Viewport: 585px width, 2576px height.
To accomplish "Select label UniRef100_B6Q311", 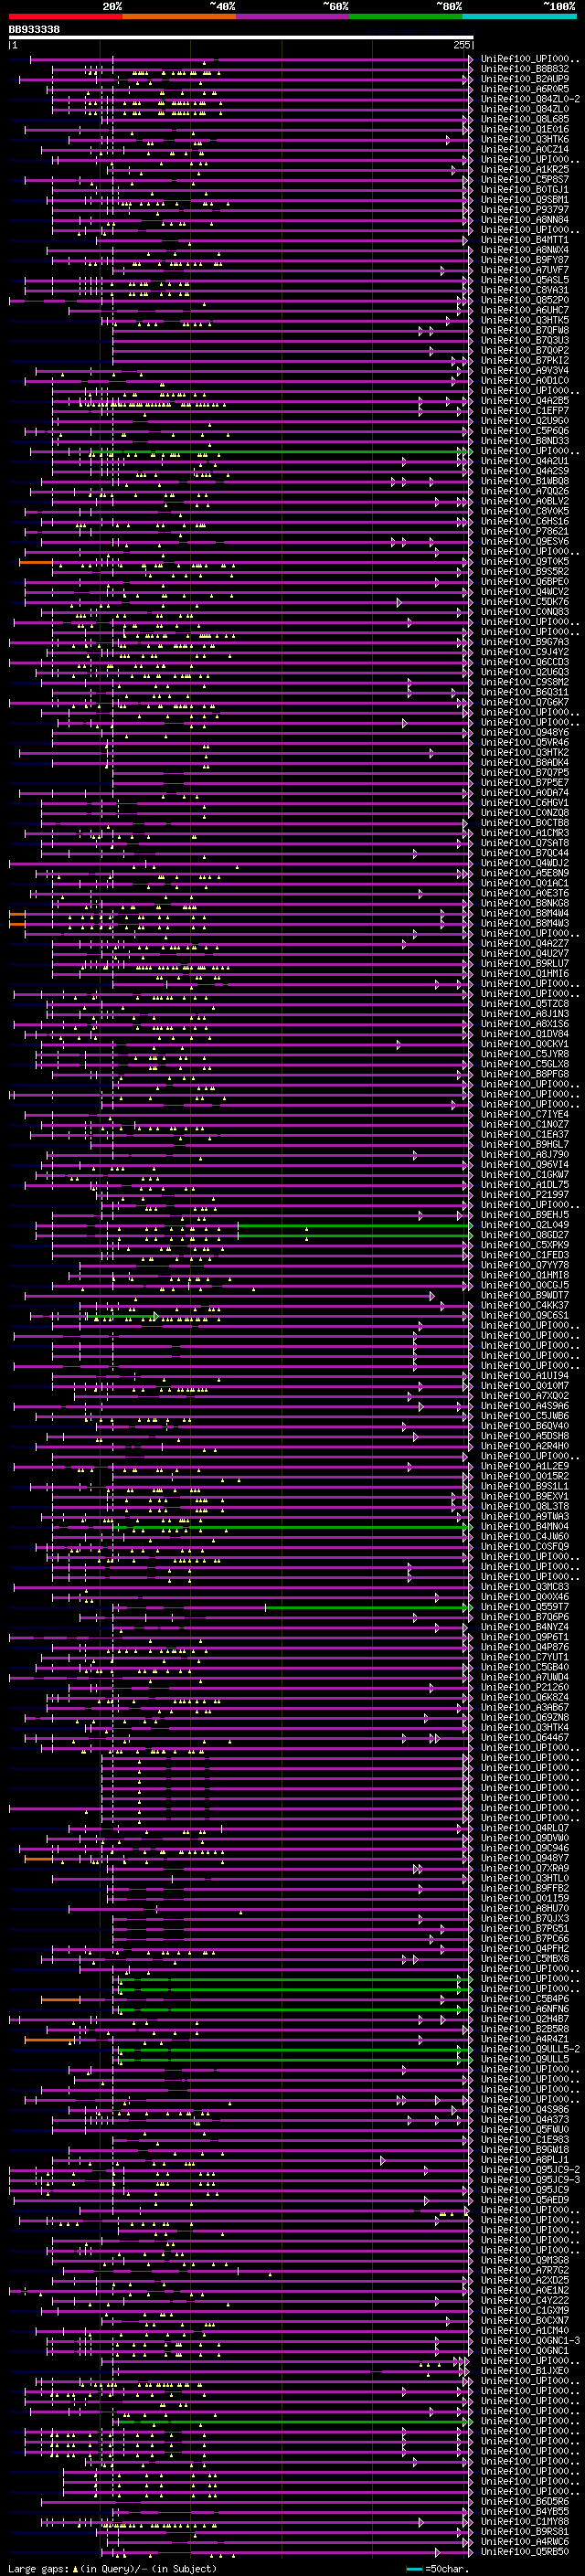I will pos(525,692).
